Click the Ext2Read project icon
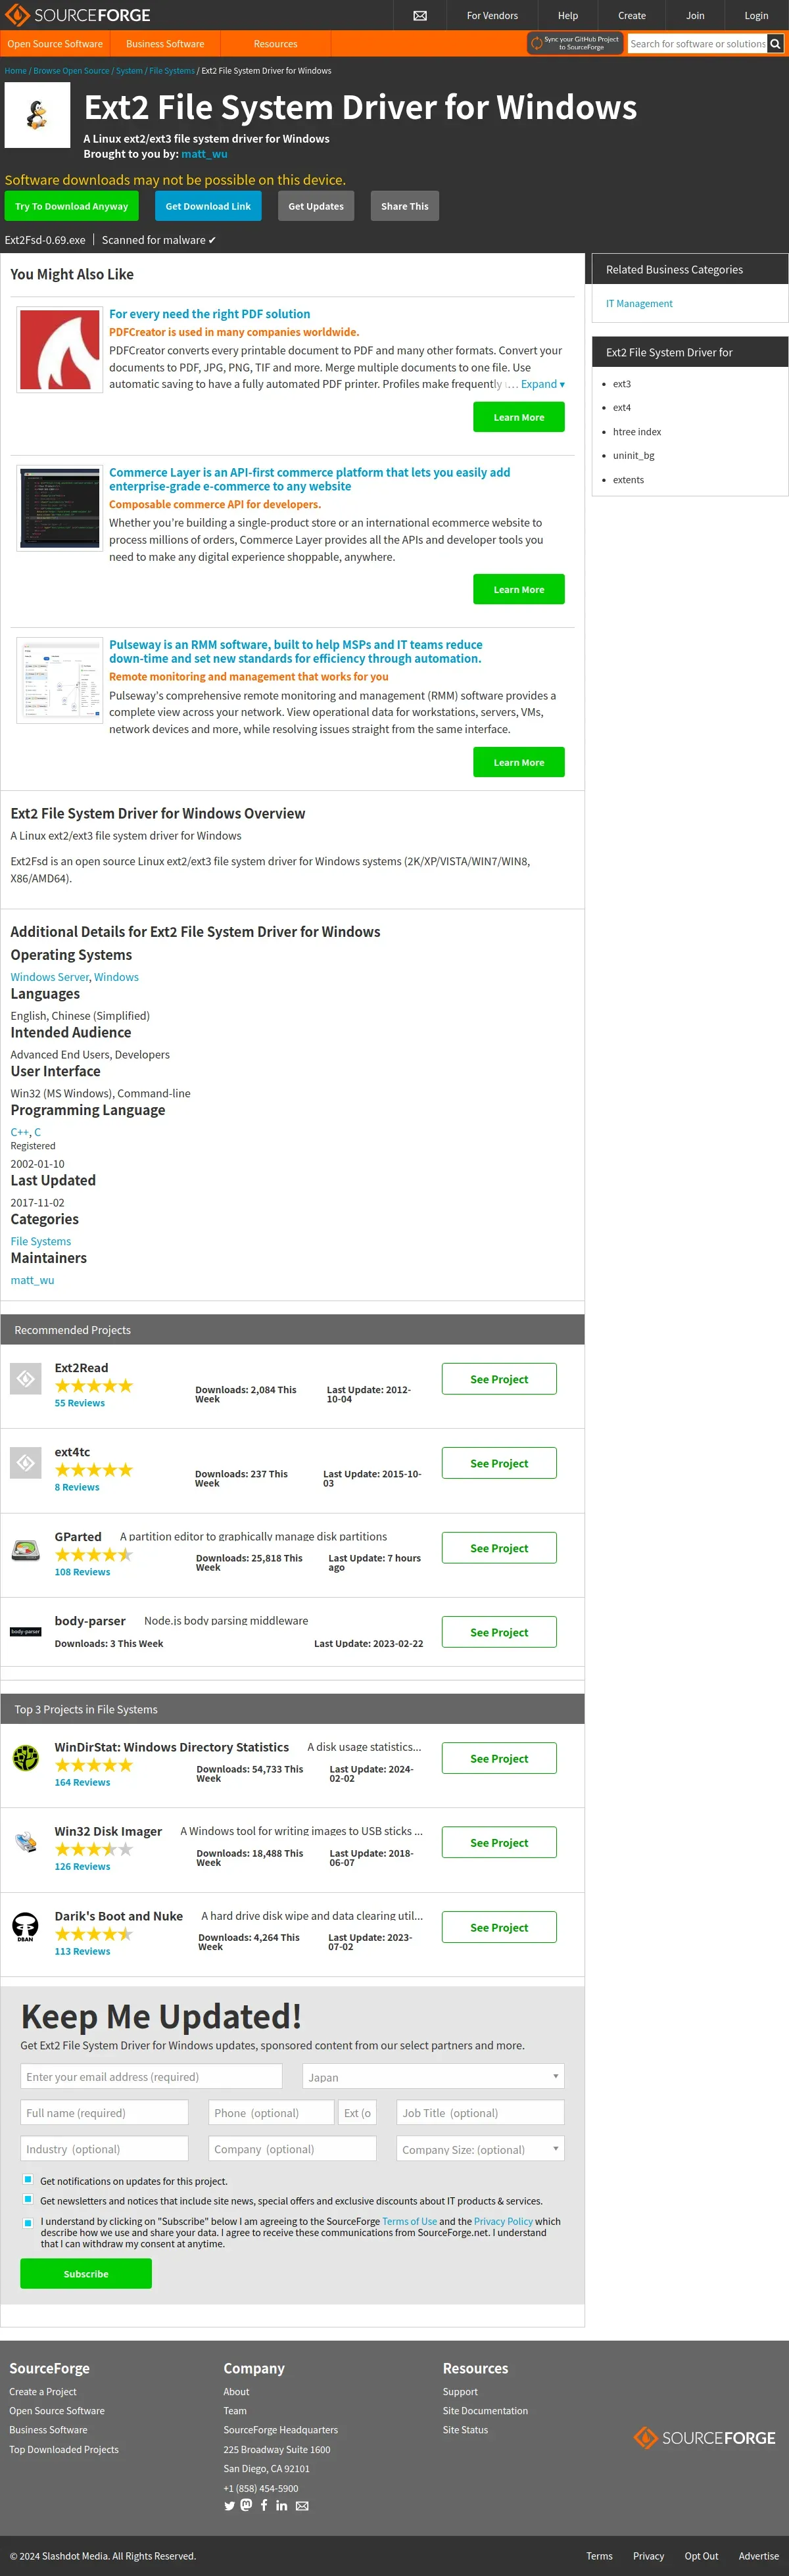Screen dimensions: 789x2576 pyautogui.click(x=26, y=1378)
